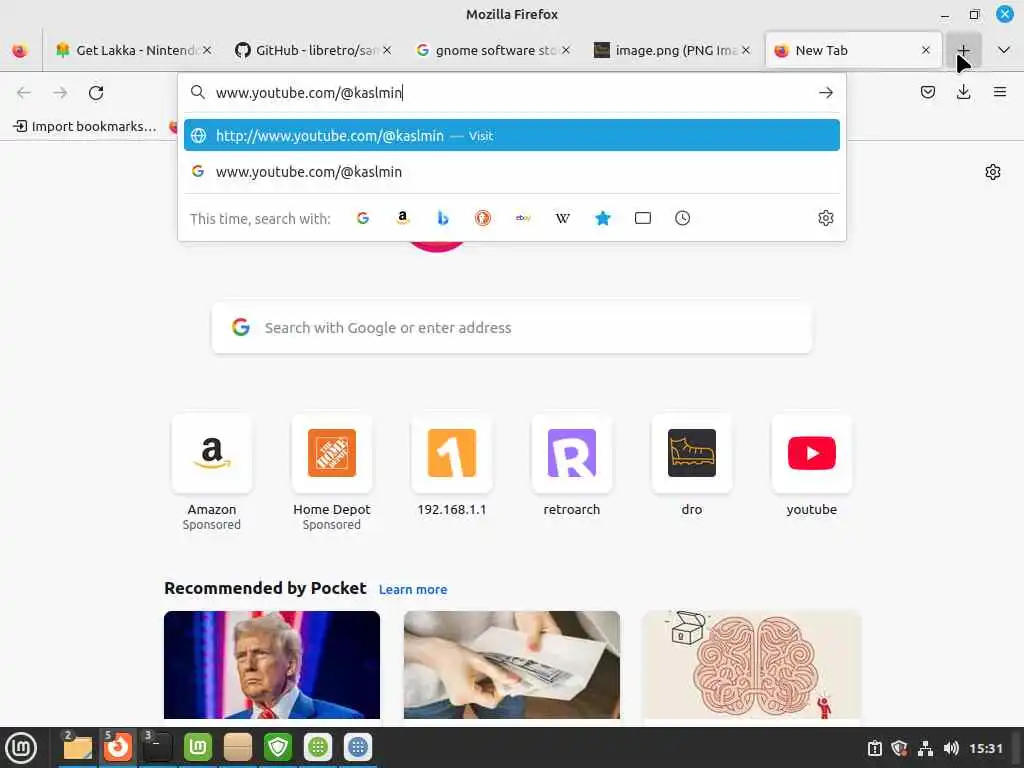Switch to gnome software store tab

(492, 50)
